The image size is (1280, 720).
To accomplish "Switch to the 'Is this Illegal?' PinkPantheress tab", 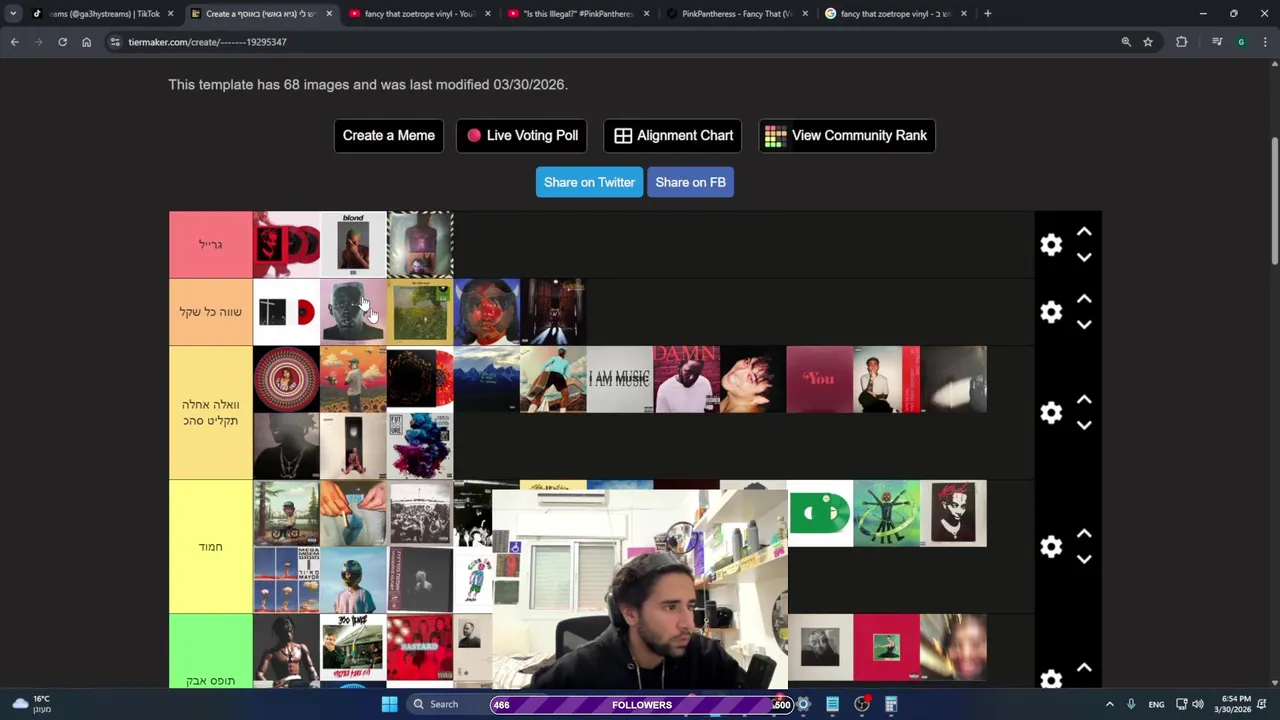I will tap(578, 14).
